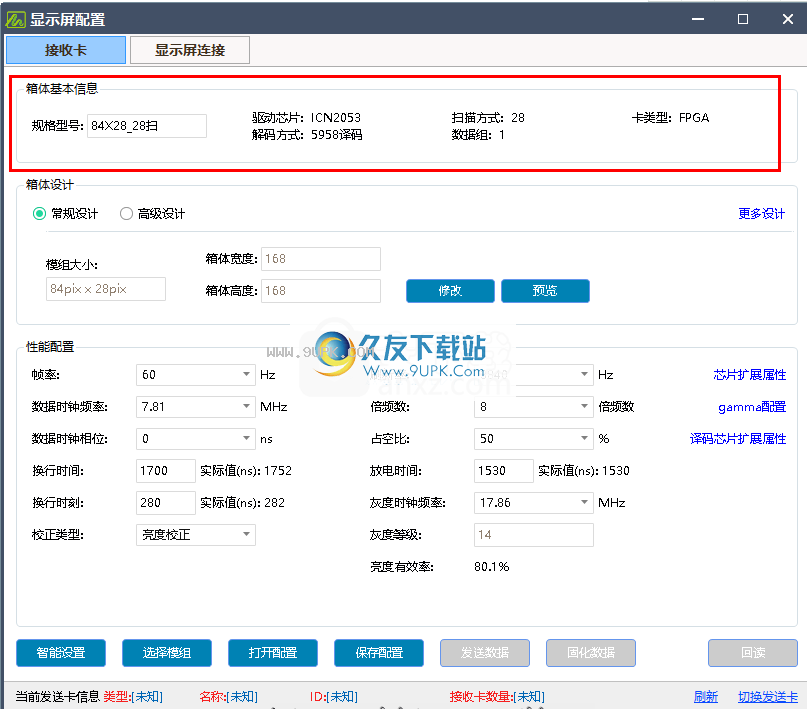Click the 回读 button
The height and width of the screenshot is (709, 807).
click(x=753, y=652)
